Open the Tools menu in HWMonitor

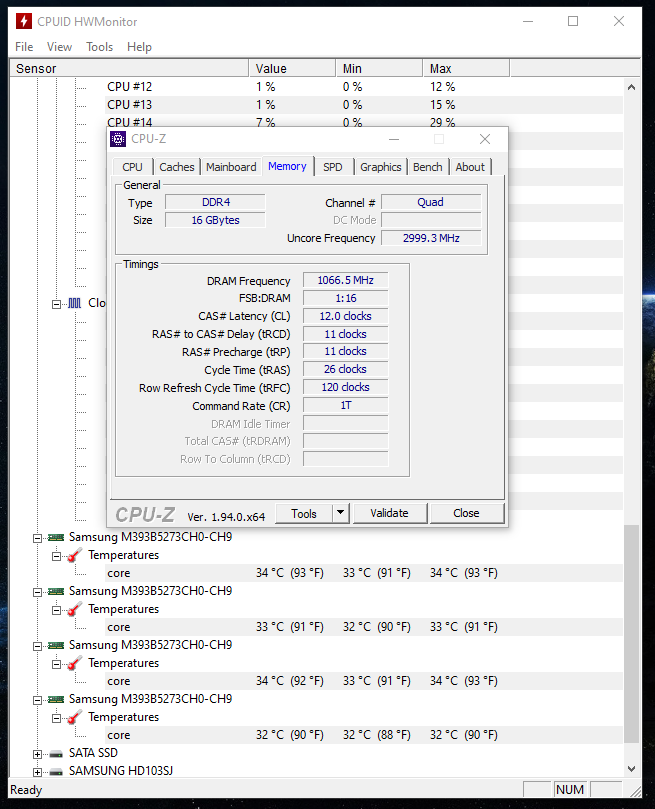pos(100,47)
